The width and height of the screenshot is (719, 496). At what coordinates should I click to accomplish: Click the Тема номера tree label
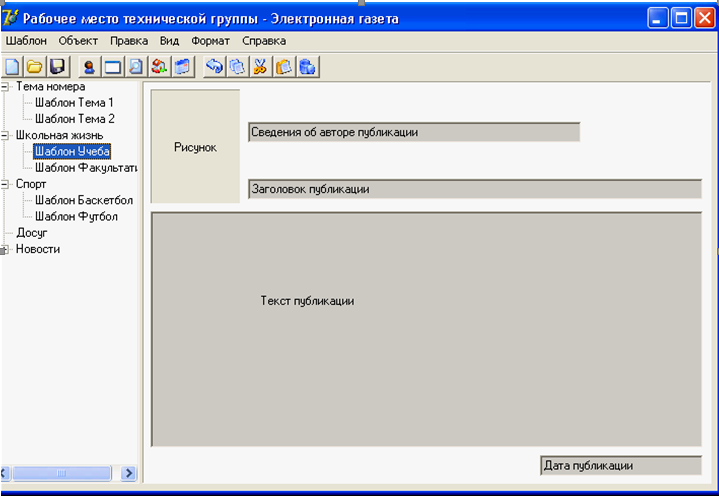pos(50,86)
